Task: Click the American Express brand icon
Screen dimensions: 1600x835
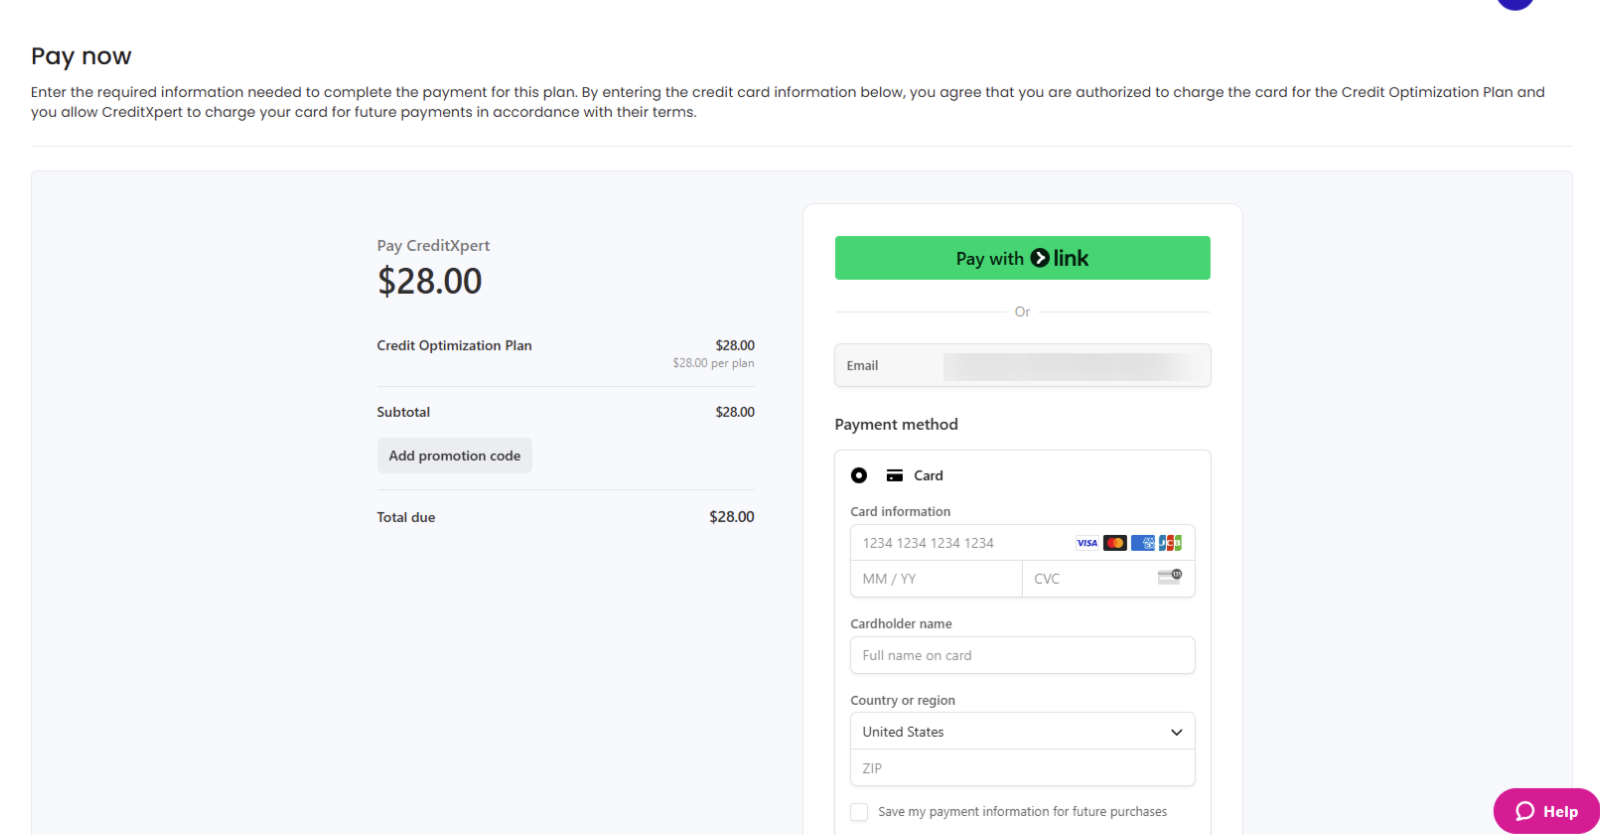Action: click(x=1143, y=543)
